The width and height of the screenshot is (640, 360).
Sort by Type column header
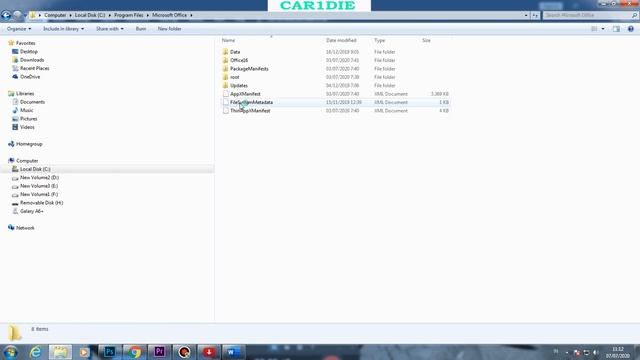(x=380, y=40)
